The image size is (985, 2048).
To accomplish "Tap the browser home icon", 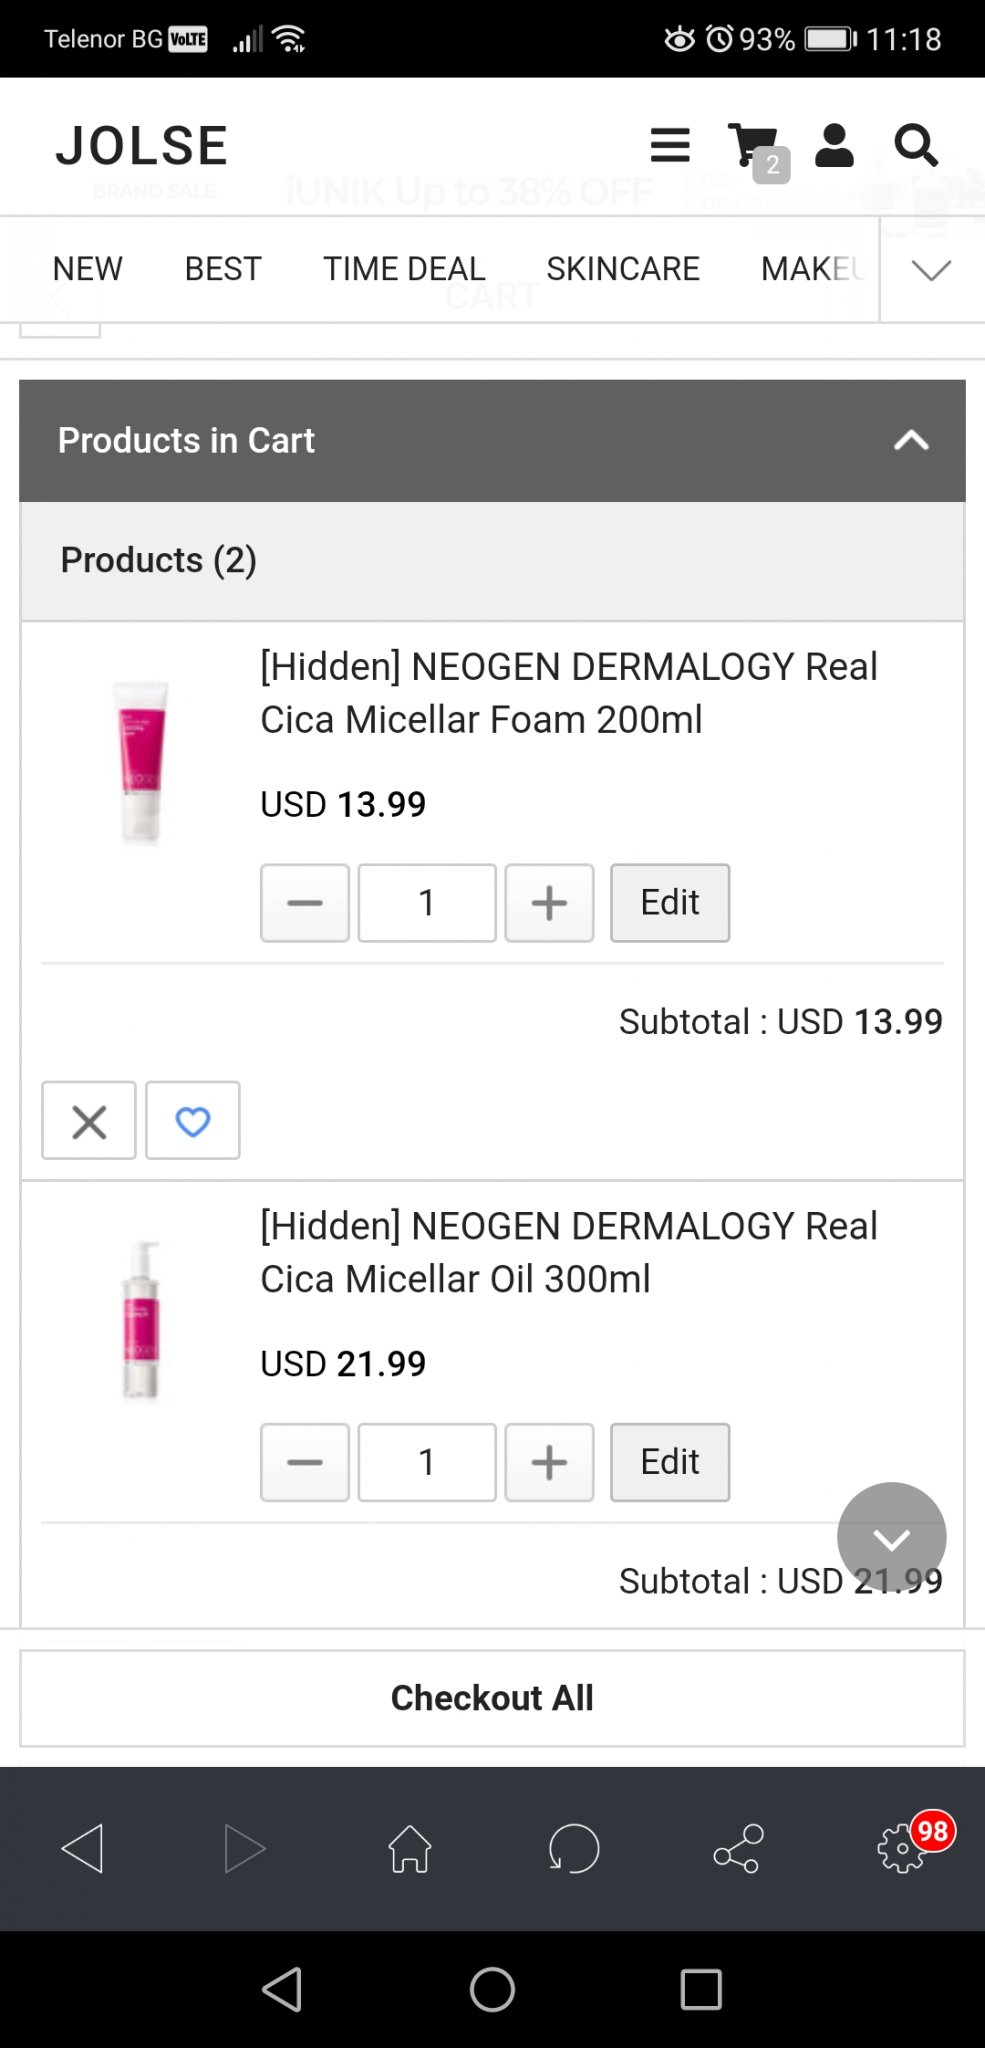I will coord(410,1848).
